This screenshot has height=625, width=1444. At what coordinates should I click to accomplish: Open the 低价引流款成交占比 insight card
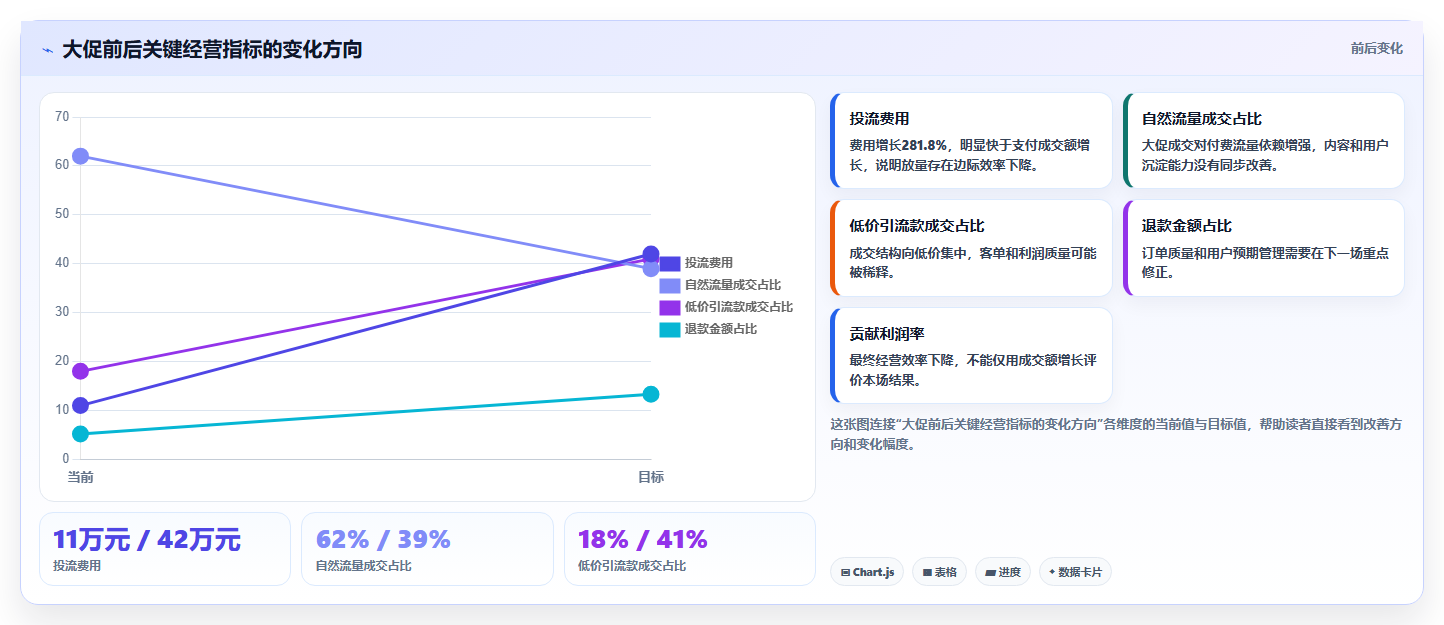[971, 248]
